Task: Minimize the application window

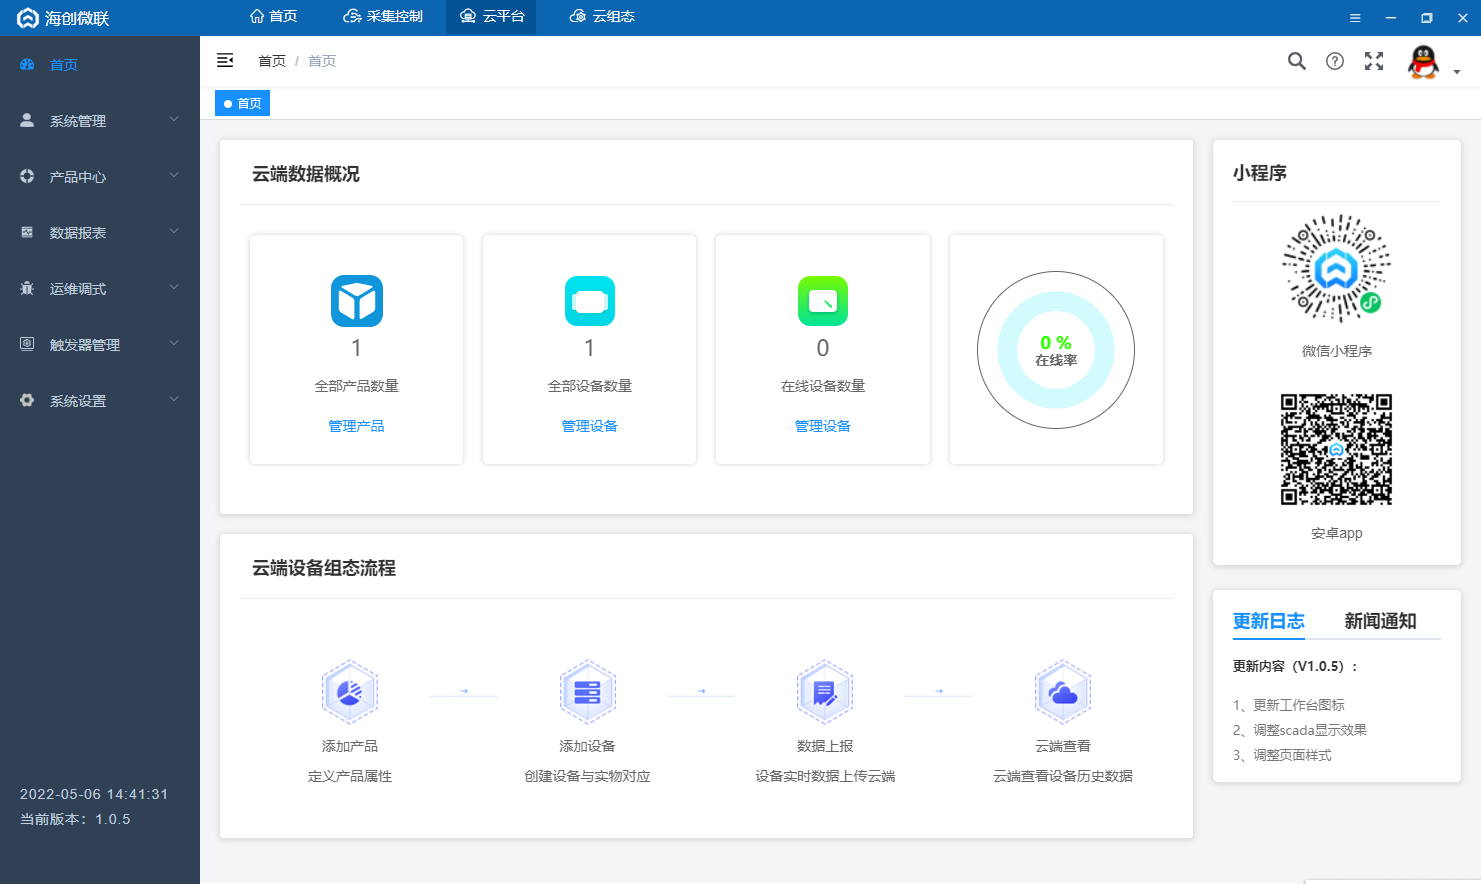Action: [1391, 18]
